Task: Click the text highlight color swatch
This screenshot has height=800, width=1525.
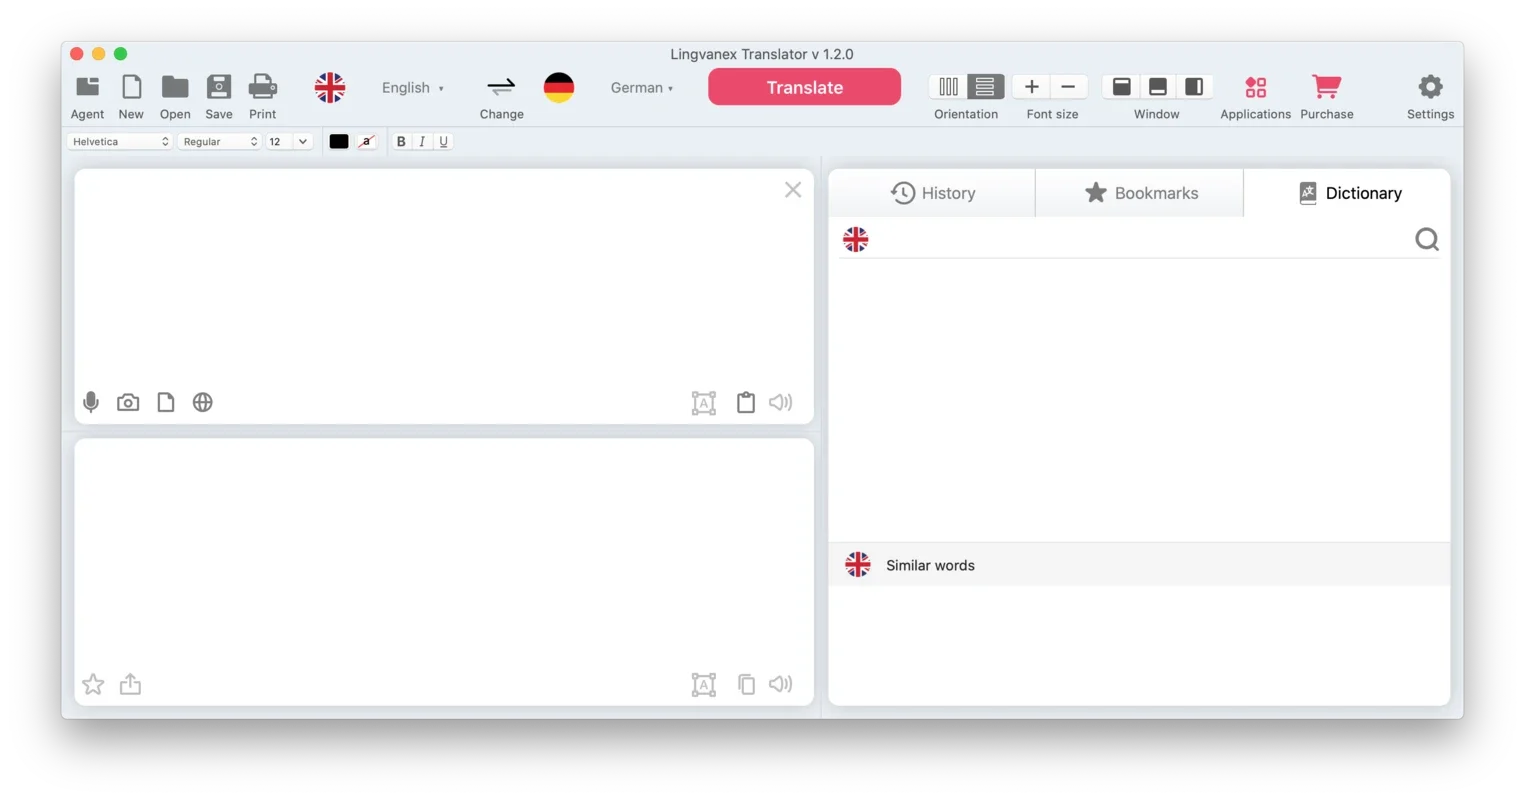Action: 366,142
